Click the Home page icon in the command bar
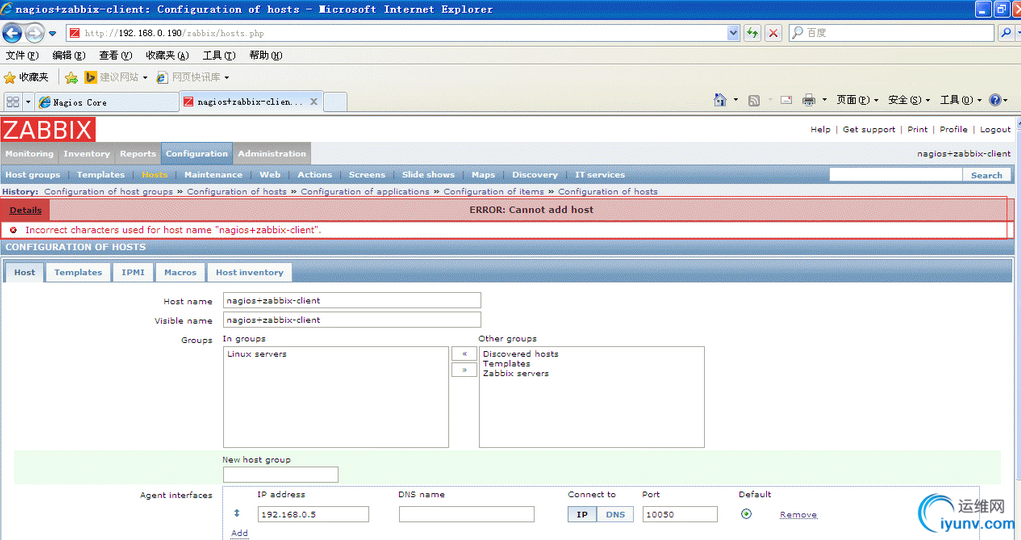This screenshot has height=540, width=1021. 720,100
